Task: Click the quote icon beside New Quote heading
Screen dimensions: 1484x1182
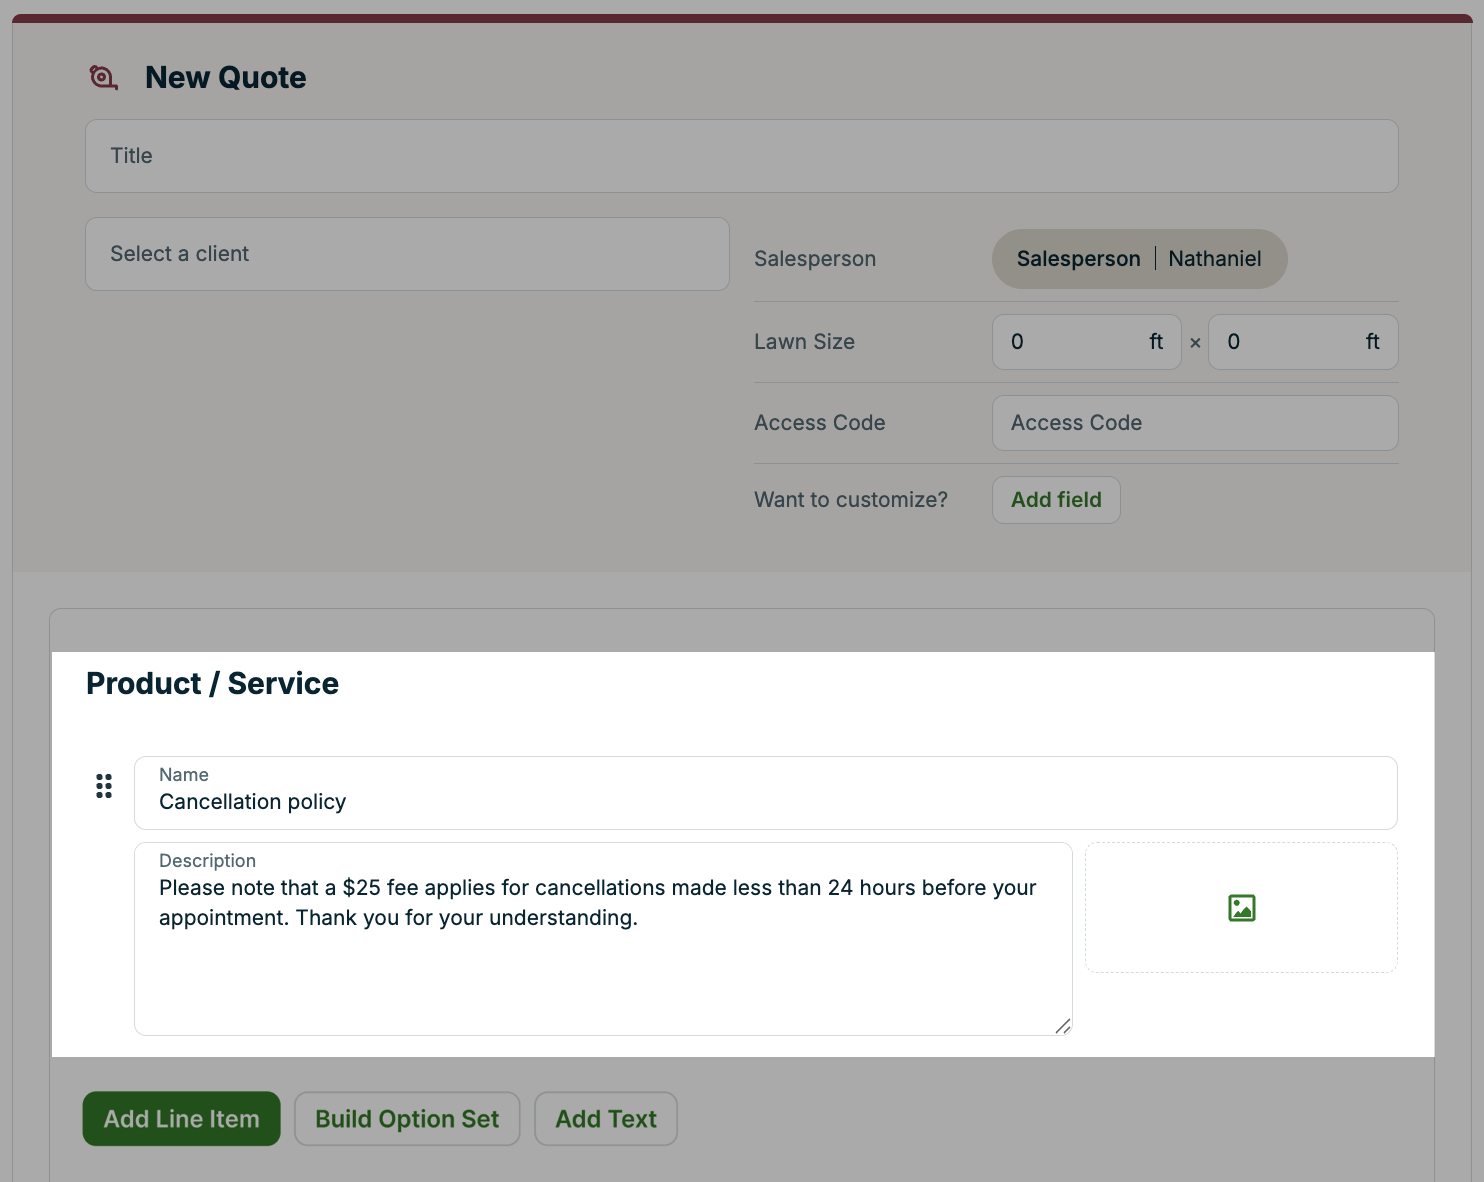Action: [103, 77]
